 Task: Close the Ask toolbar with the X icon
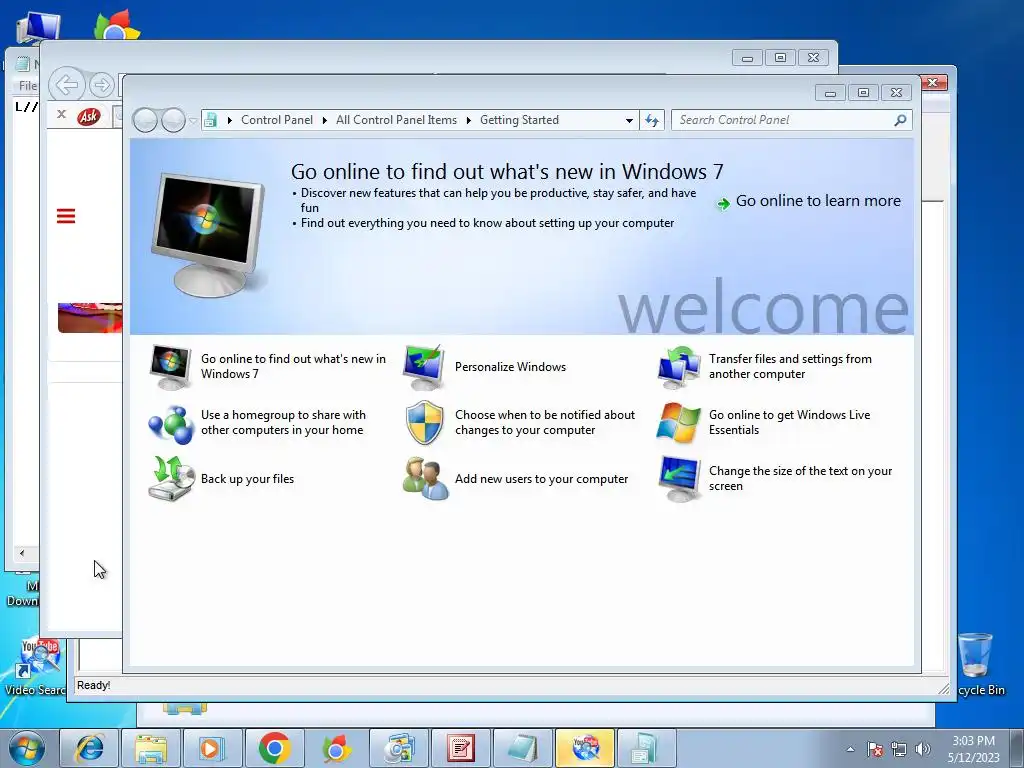(61, 114)
